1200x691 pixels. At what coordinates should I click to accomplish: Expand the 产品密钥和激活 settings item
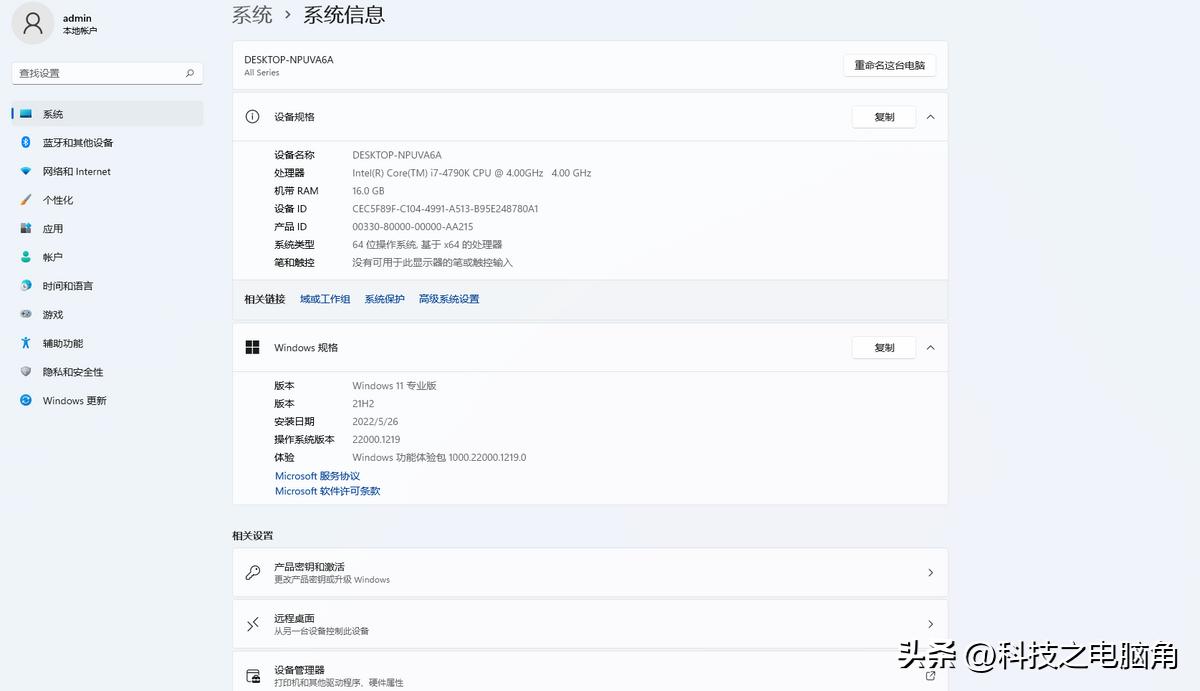pyautogui.click(x=590, y=571)
